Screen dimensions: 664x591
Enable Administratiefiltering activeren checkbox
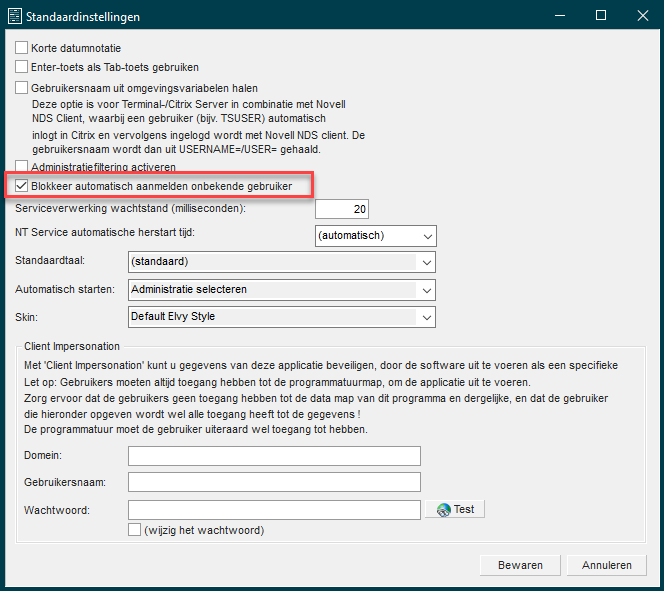tap(22, 166)
